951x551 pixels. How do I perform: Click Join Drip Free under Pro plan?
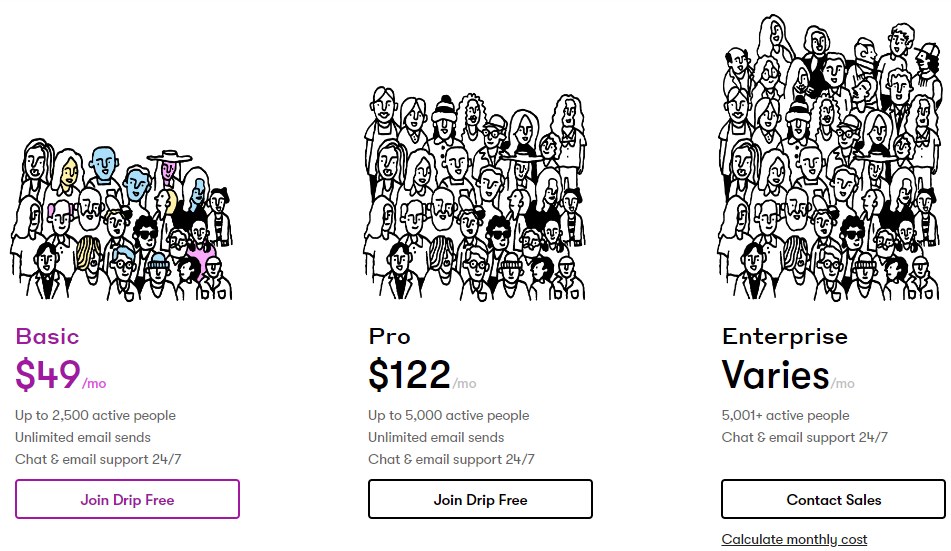point(480,499)
